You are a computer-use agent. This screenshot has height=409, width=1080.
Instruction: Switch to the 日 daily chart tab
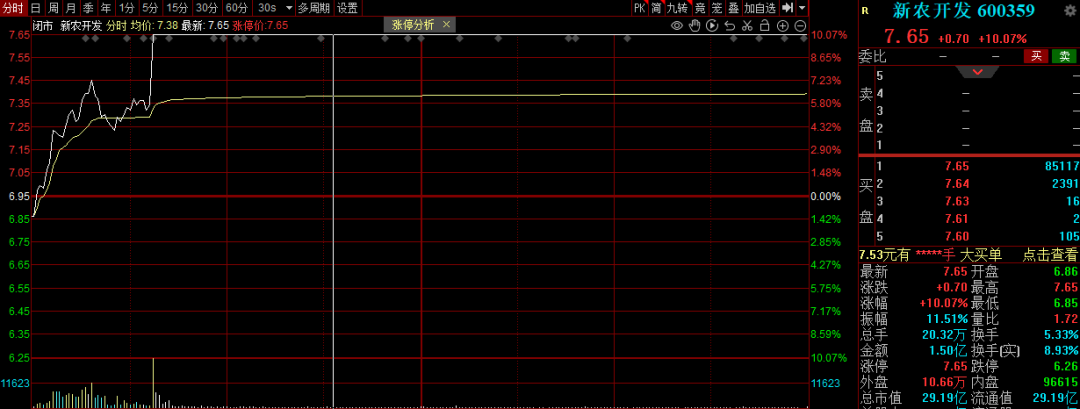pyautogui.click(x=35, y=8)
